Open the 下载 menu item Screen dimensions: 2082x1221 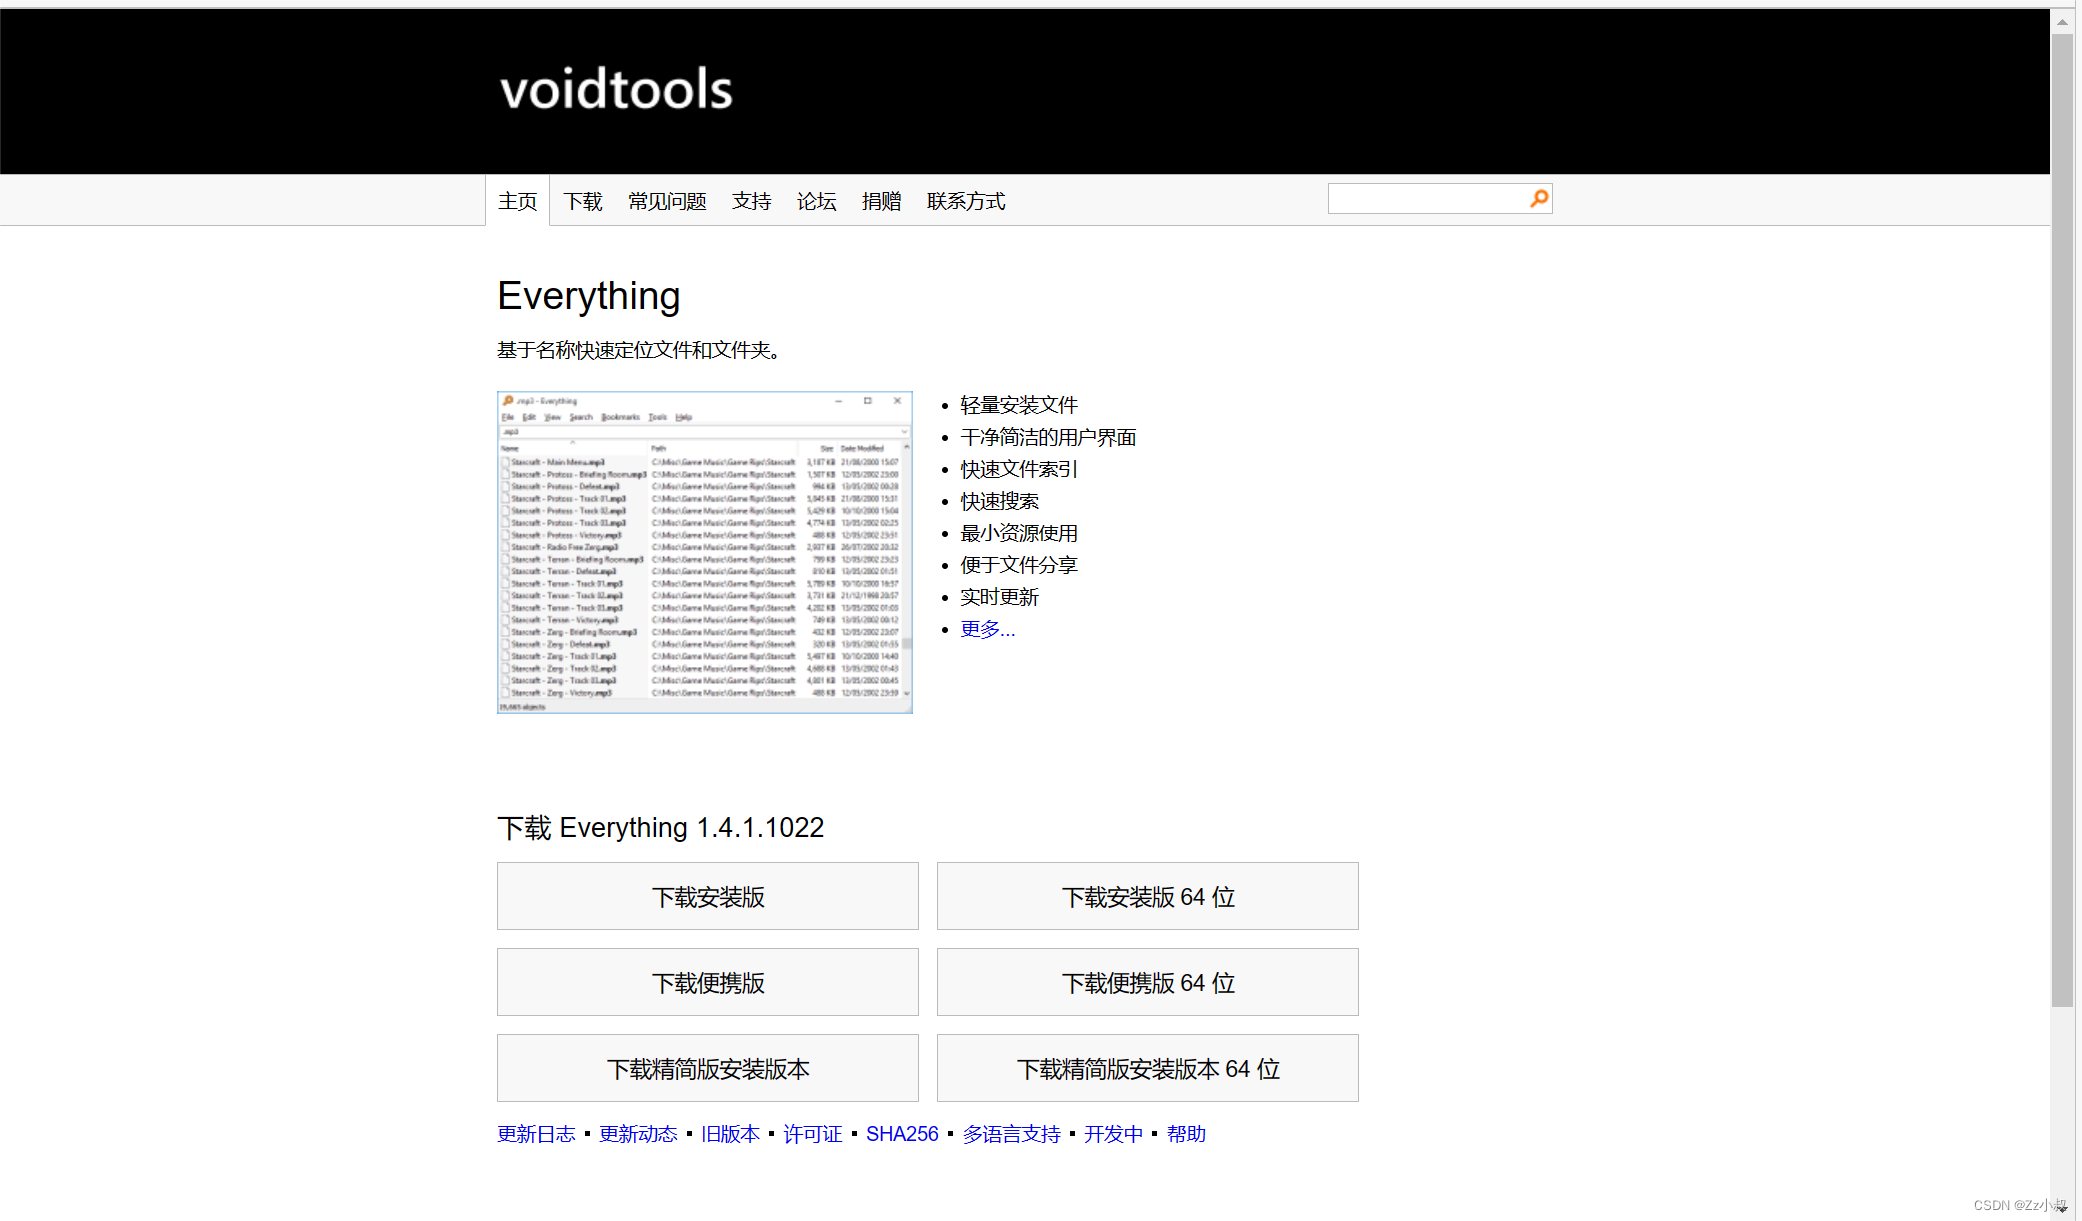[583, 201]
